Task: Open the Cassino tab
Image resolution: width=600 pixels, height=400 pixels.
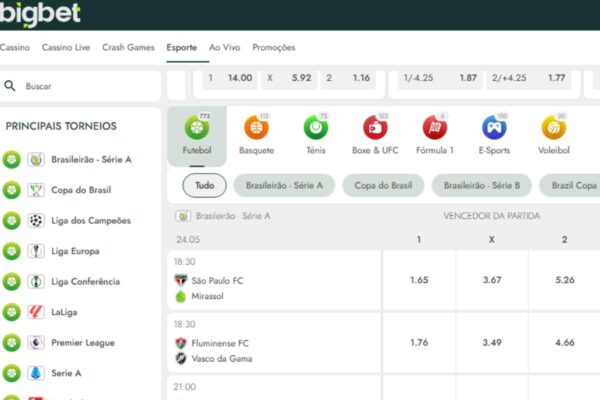Action: (x=15, y=47)
